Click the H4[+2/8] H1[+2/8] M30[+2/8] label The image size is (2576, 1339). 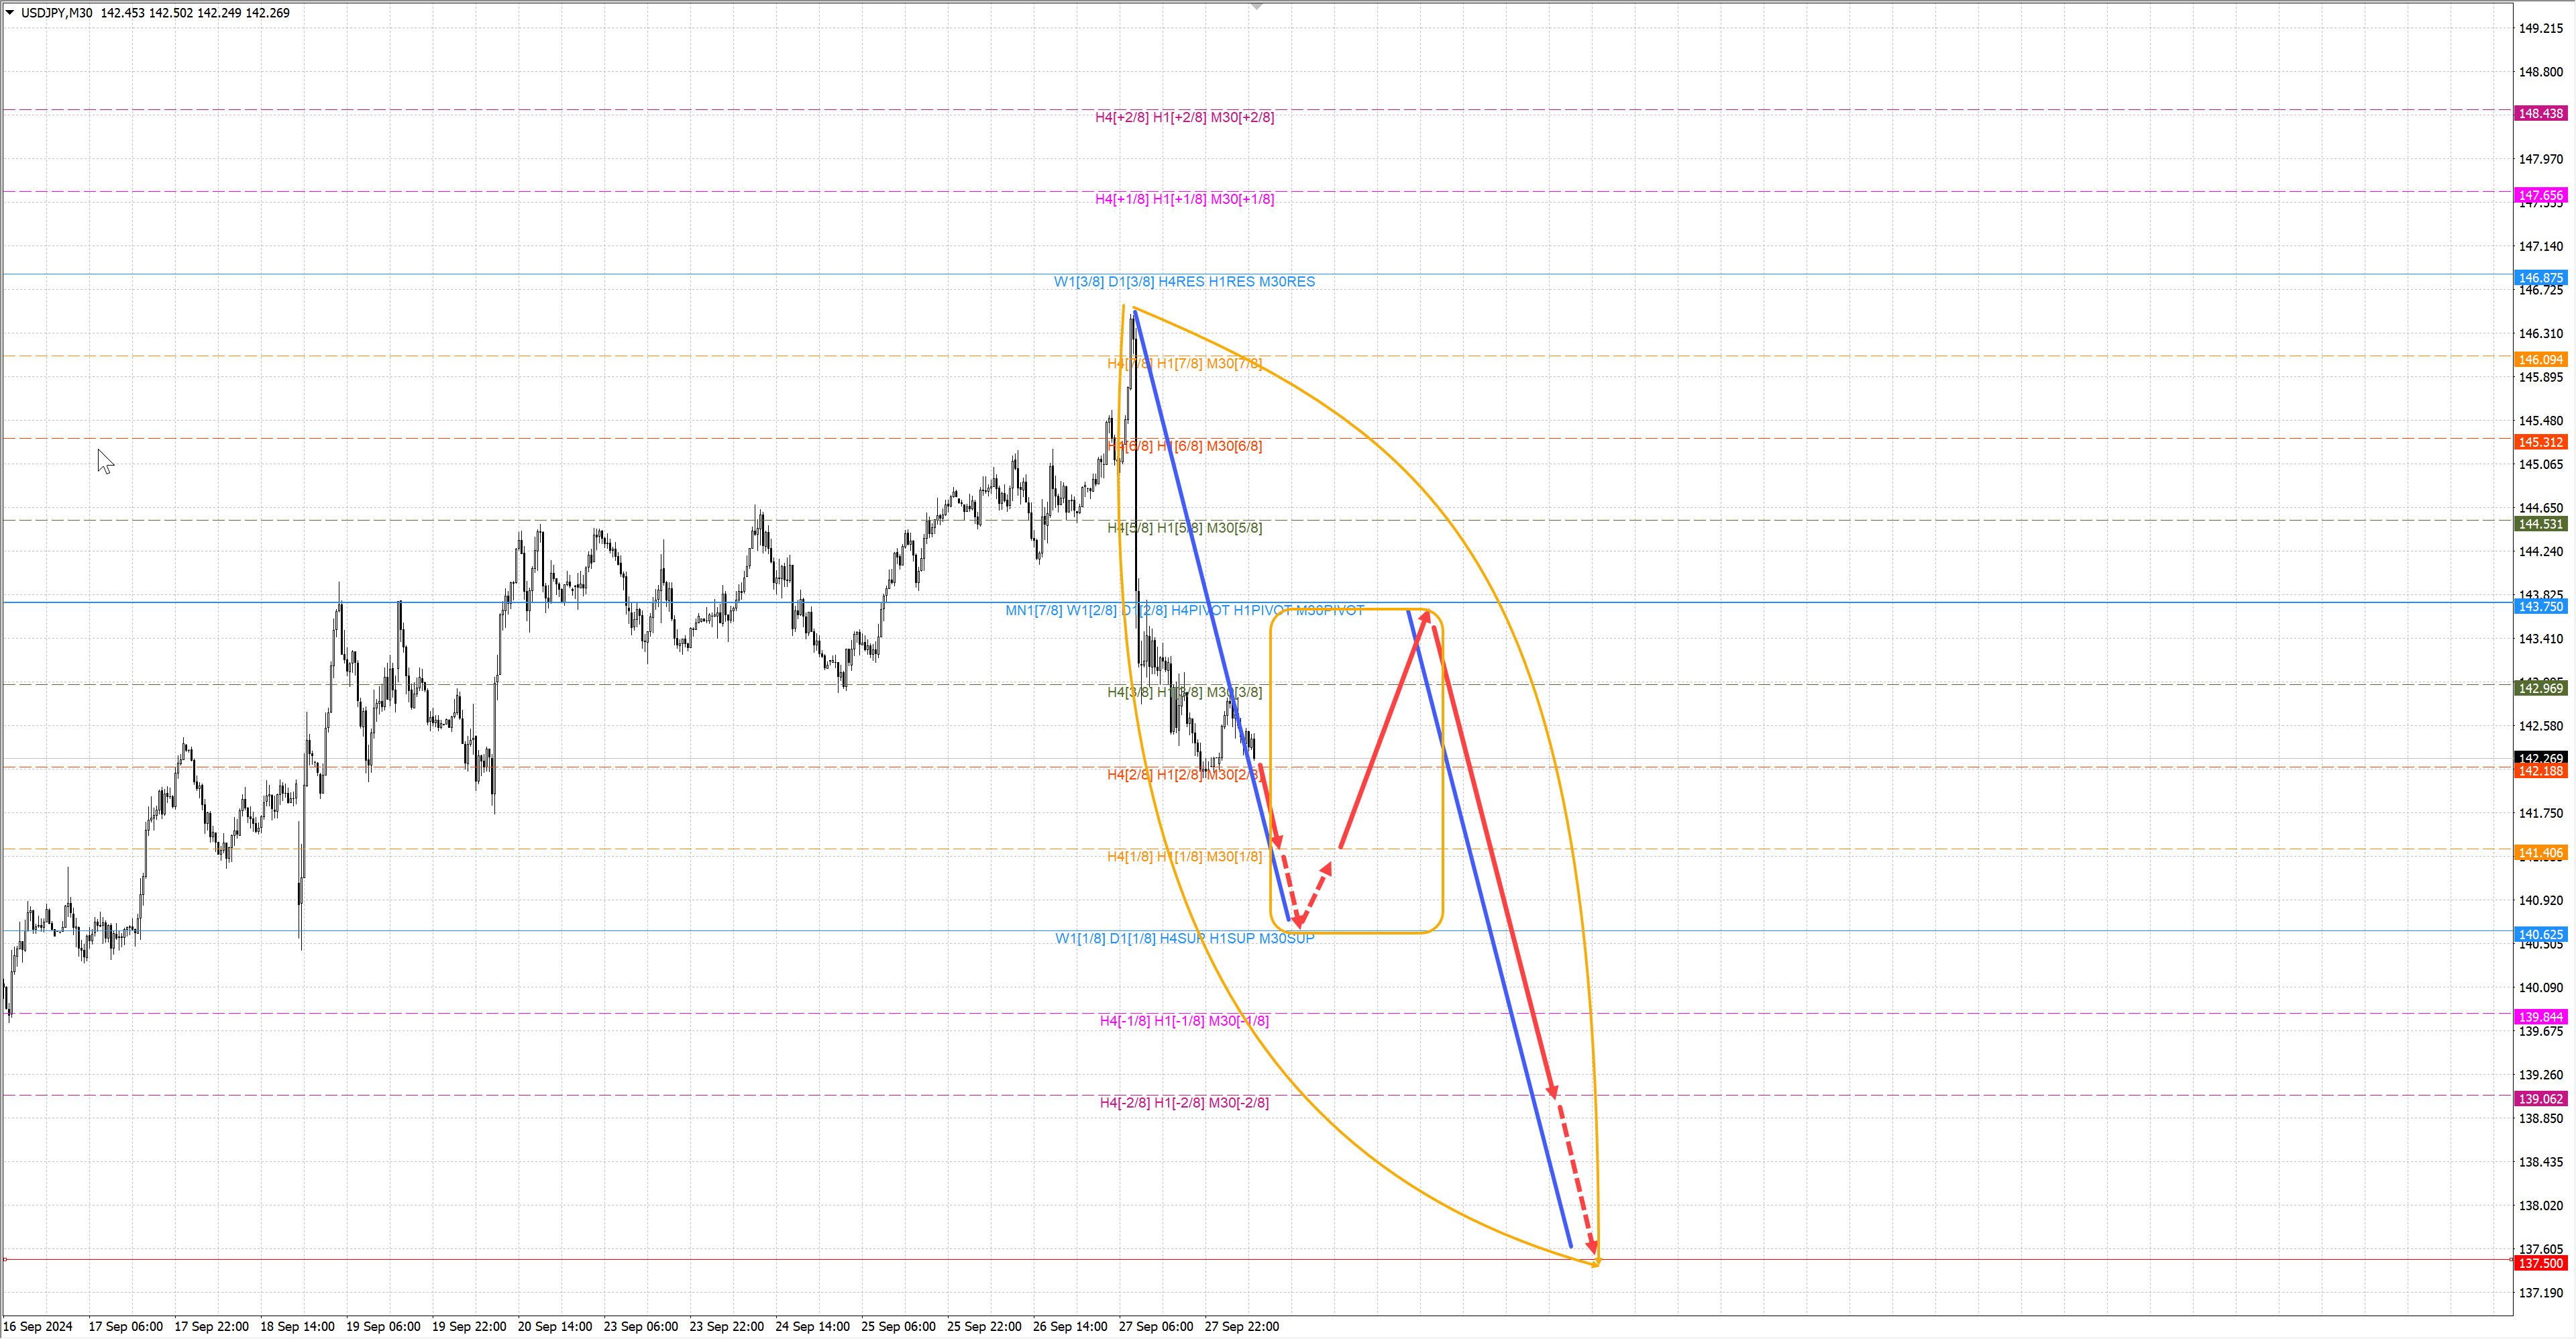click(x=1184, y=117)
